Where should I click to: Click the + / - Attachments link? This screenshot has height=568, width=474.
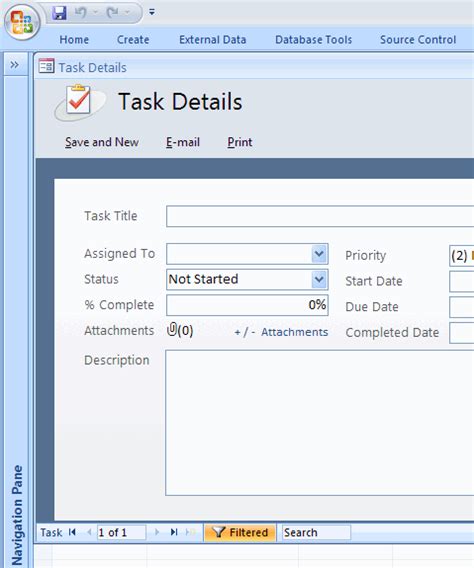281,332
